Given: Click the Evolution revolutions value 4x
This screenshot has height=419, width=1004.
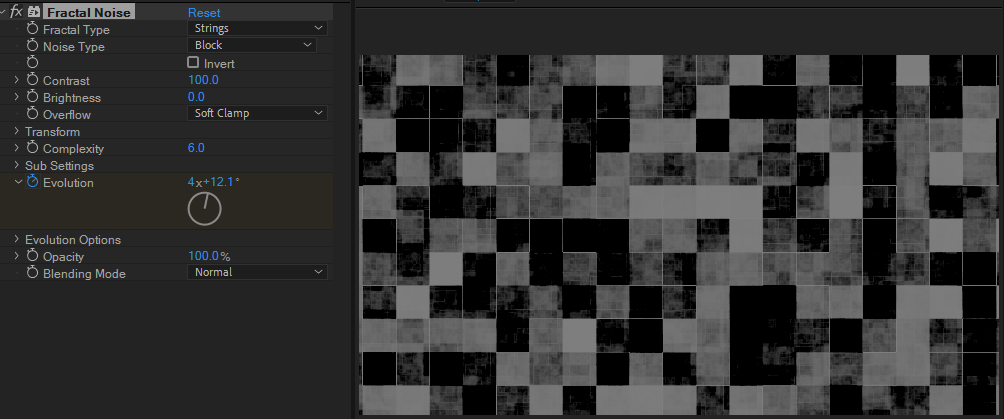Looking at the screenshot, I should (x=195, y=182).
